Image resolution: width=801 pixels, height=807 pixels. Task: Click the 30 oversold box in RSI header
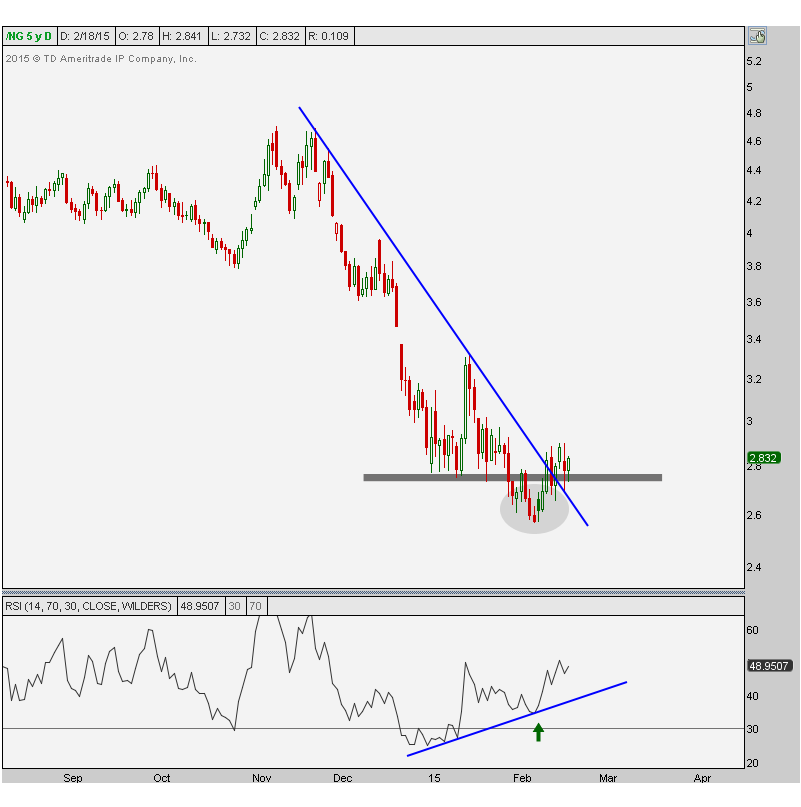click(234, 606)
